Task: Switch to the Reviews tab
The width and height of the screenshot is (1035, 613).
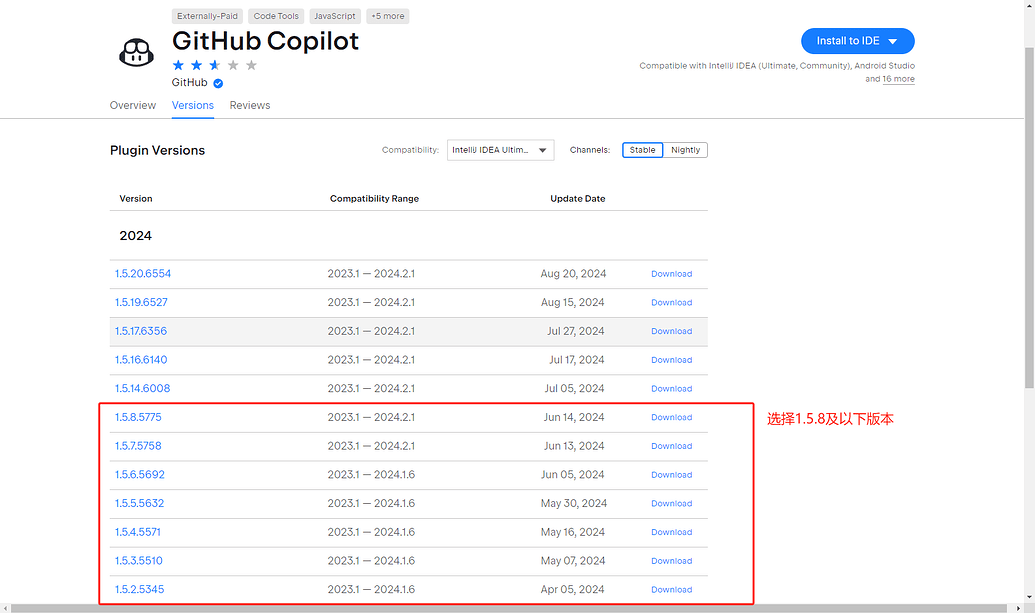Action: [x=250, y=105]
